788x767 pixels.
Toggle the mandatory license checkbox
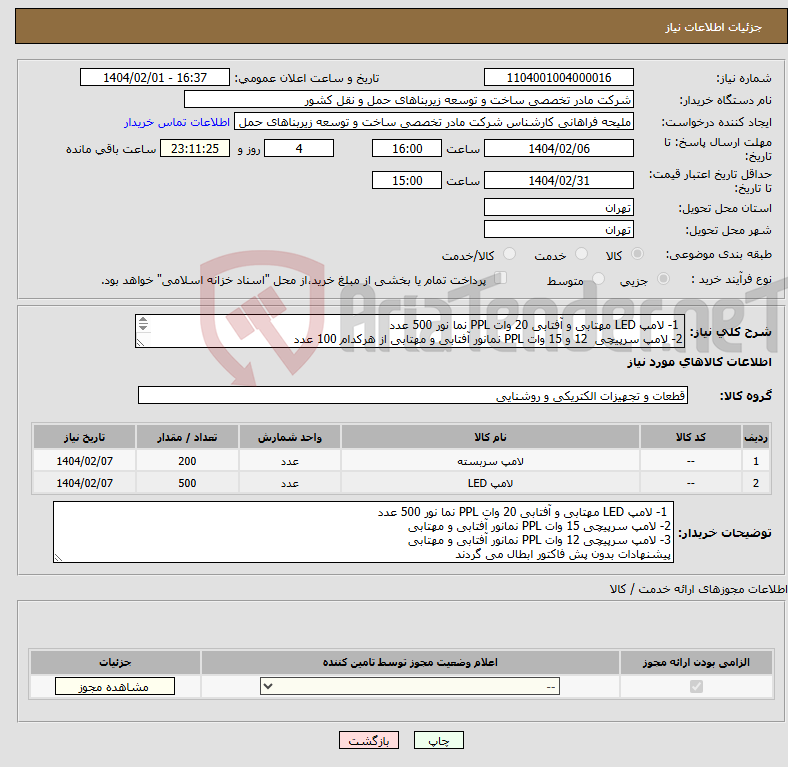pyautogui.click(x=696, y=687)
